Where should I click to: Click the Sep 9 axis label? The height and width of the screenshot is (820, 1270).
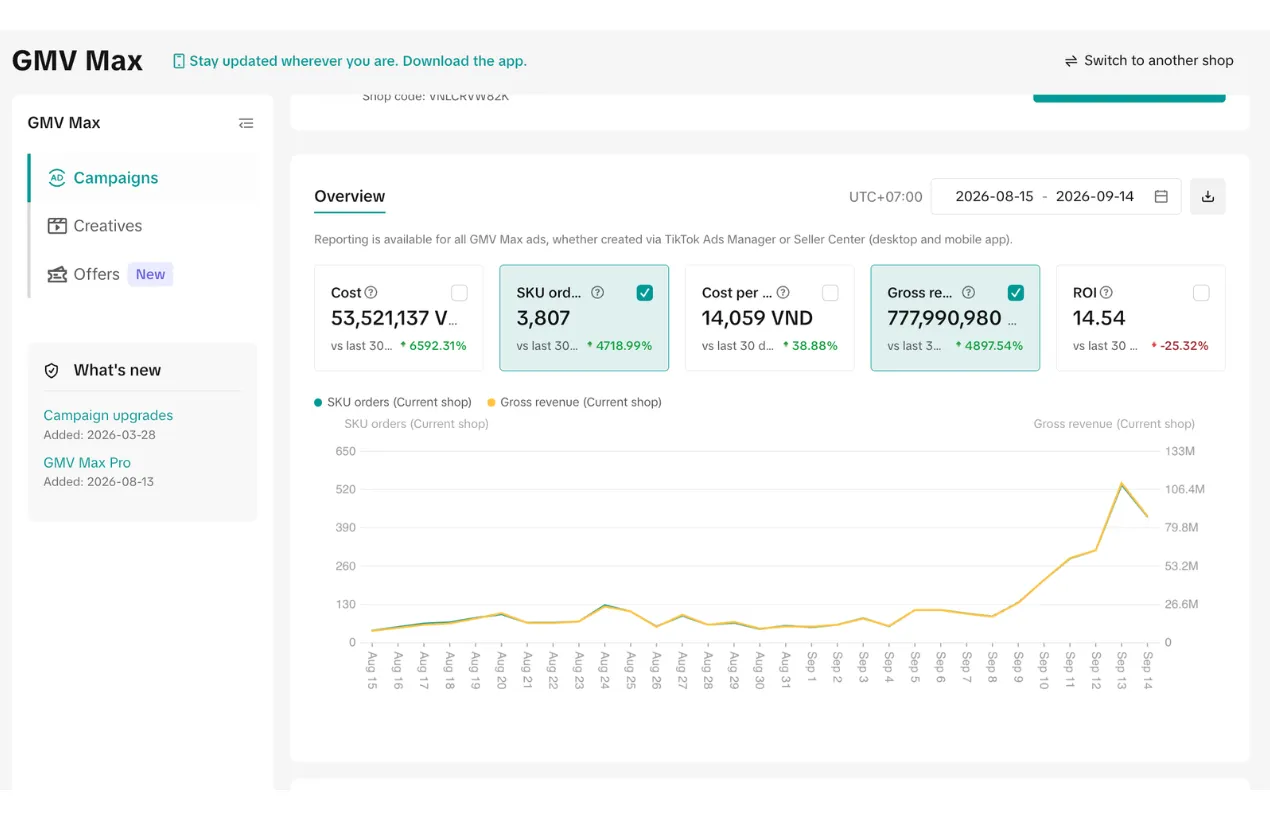tap(1018, 669)
